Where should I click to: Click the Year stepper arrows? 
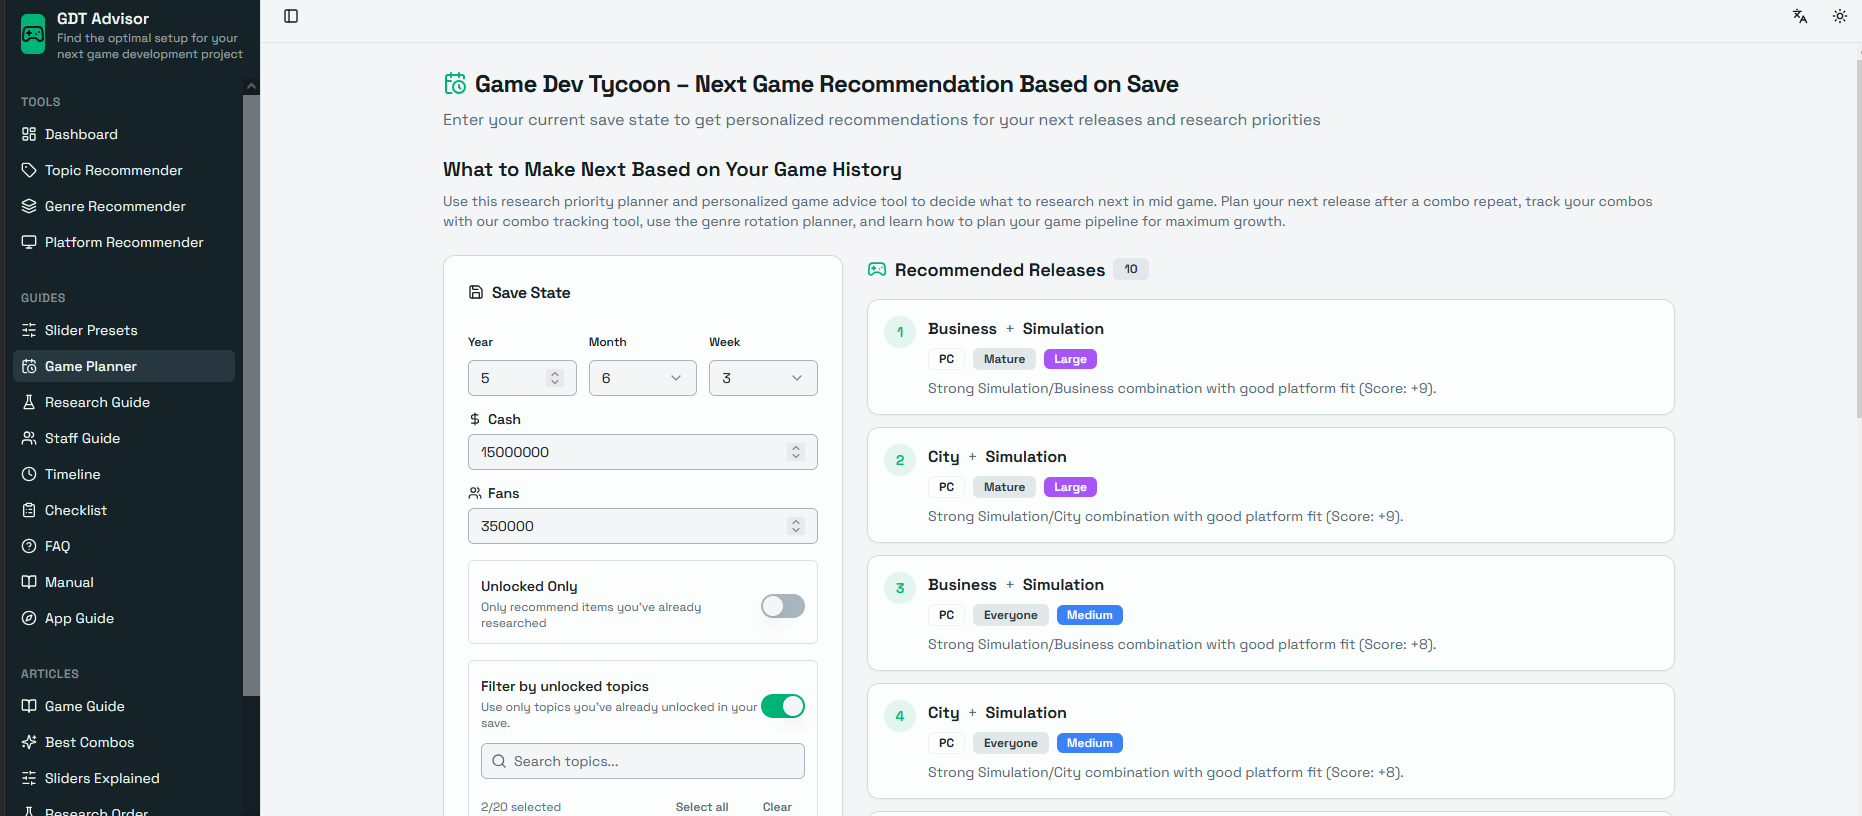click(555, 378)
